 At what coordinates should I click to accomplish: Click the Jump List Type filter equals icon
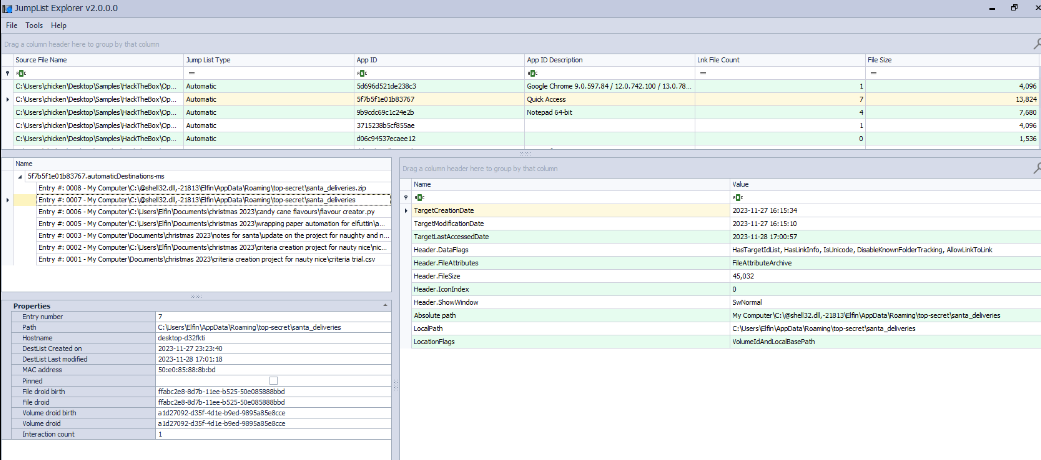[x=190, y=73]
